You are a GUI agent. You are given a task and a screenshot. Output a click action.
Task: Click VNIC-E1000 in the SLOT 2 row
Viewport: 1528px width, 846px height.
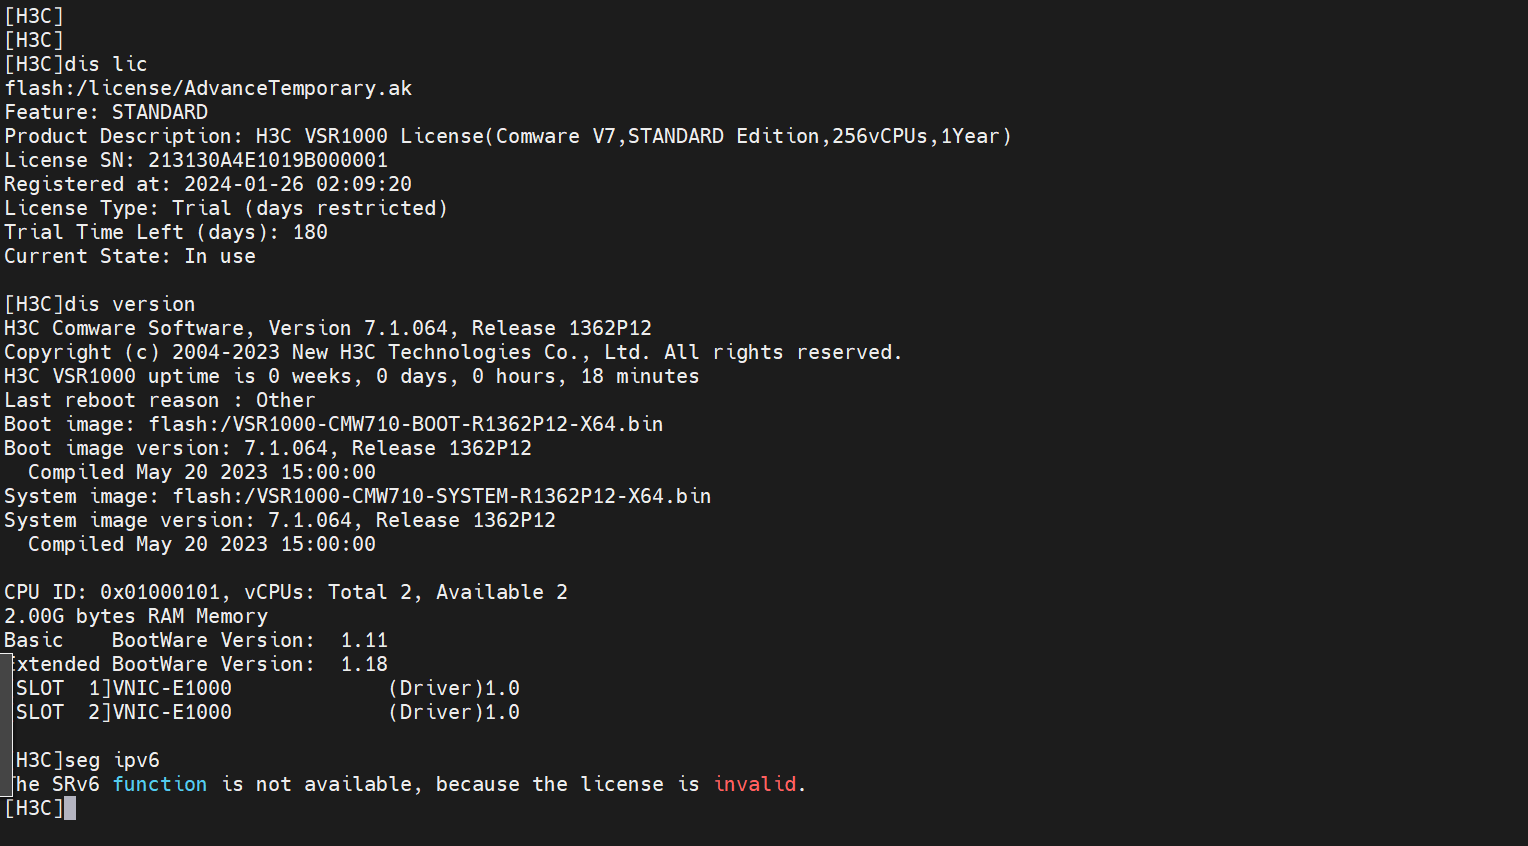pos(172,712)
